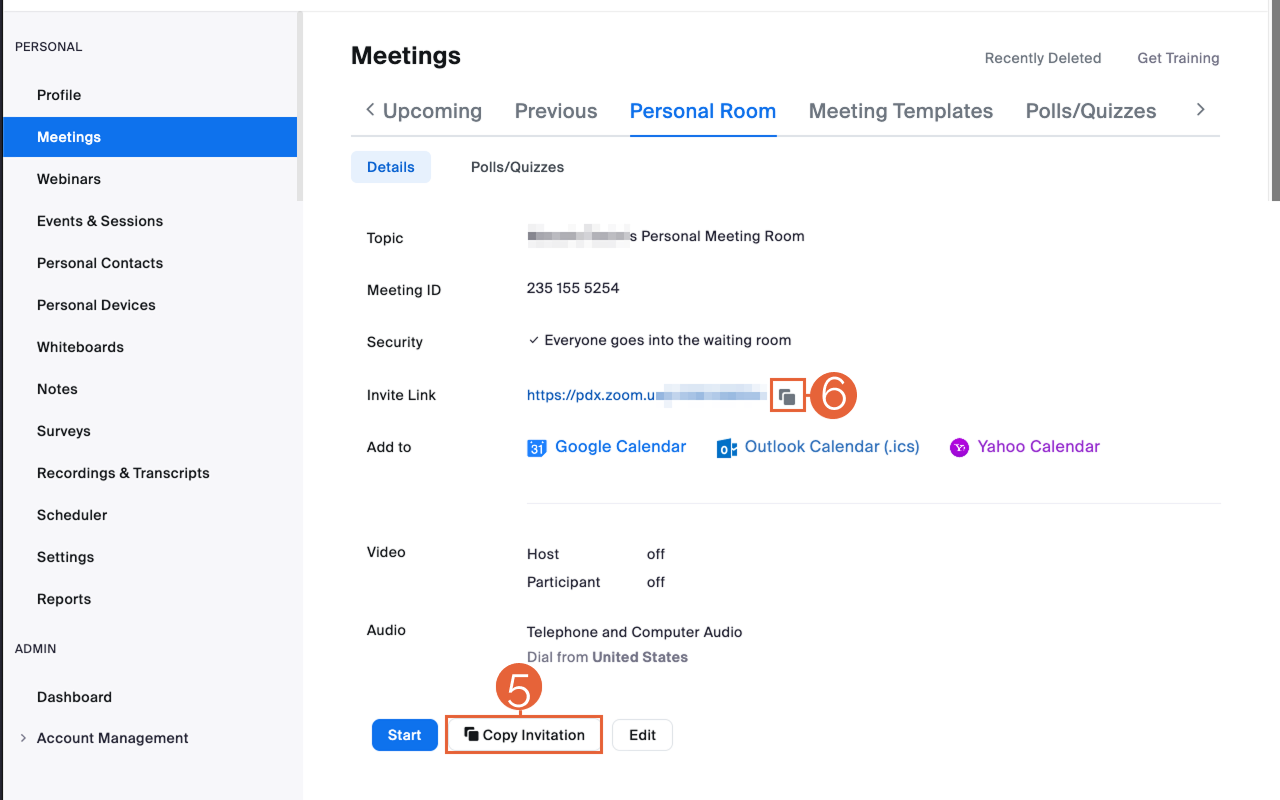Copy the invite link using copy icon

coord(787,397)
